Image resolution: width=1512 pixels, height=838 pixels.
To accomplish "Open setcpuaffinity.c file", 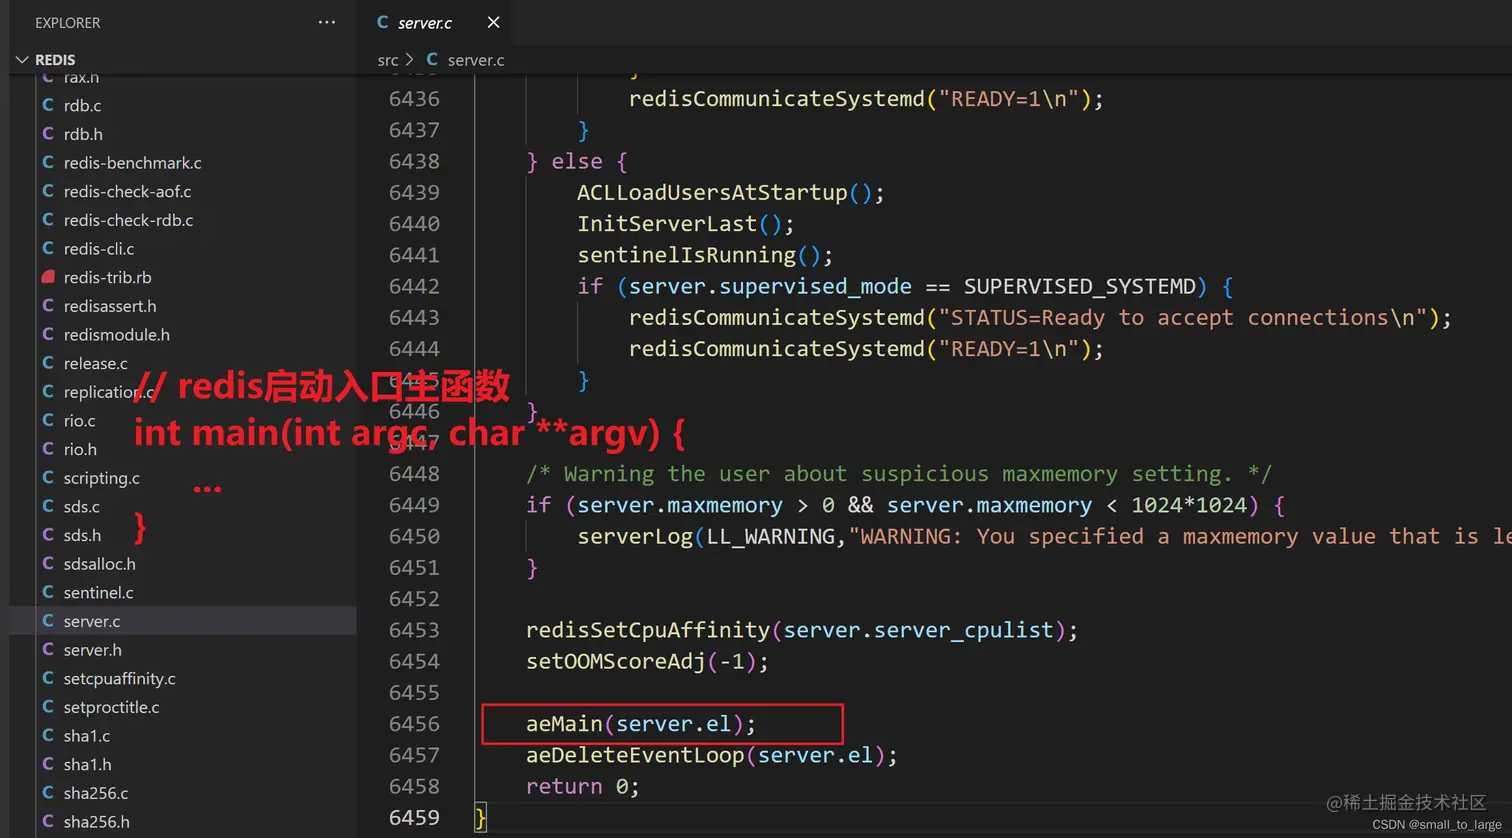I will (x=119, y=679).
